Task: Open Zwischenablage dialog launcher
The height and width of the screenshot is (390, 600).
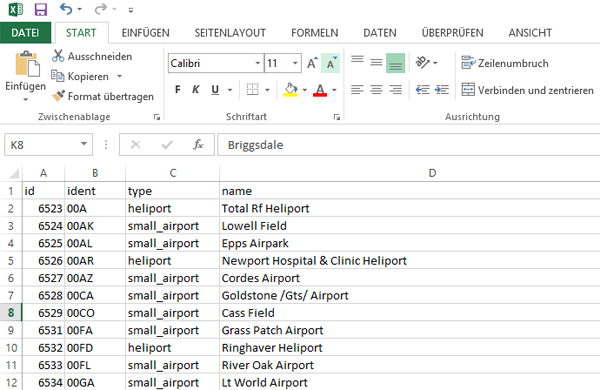Action: click(157, 117)
